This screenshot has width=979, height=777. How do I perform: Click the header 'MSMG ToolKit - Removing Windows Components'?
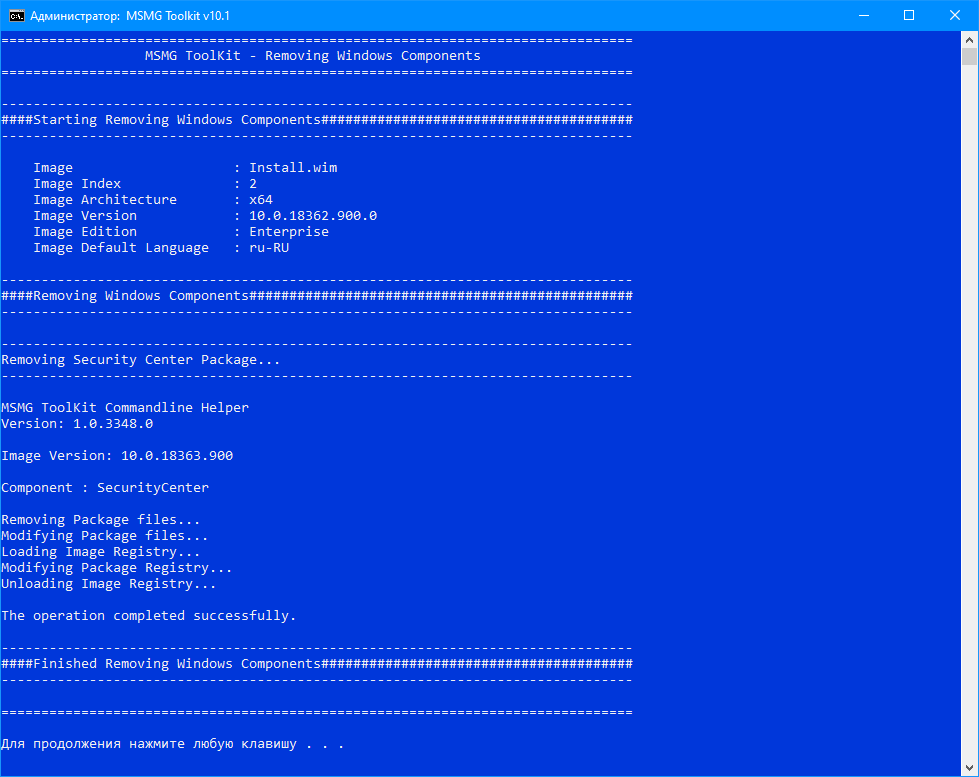(313, 56)
